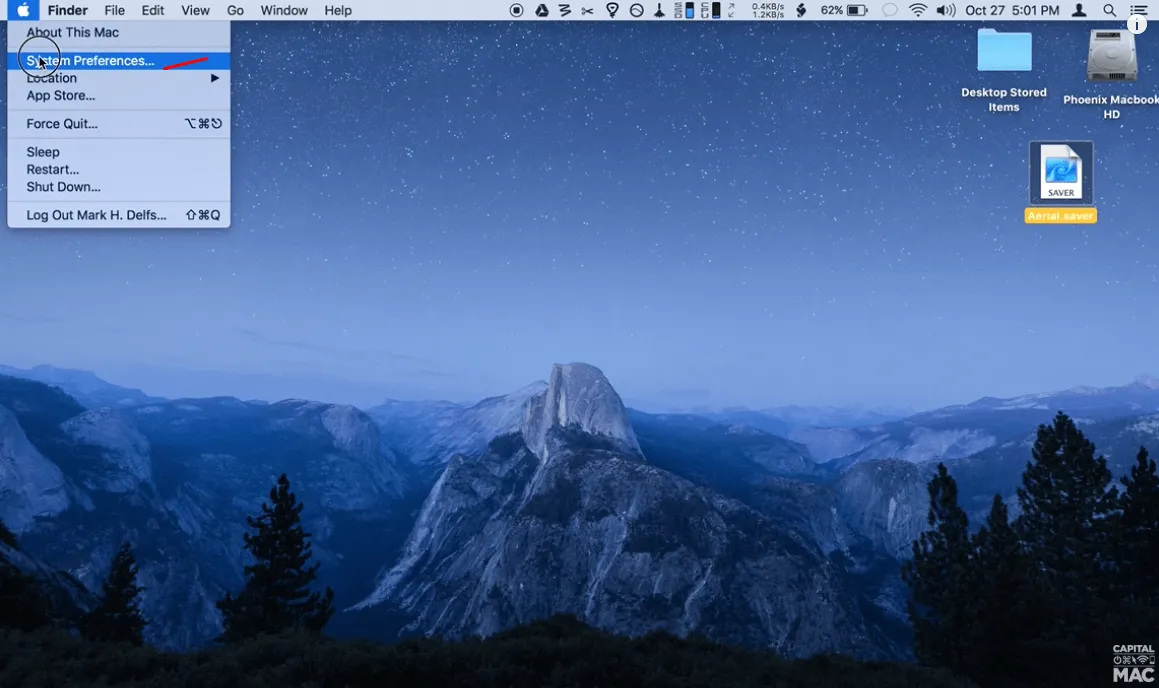Viewport: 1159px width, 688px height.
Task: Click the date and time Oct 27
Action: pyautogui.click(x=1012, y=10)
